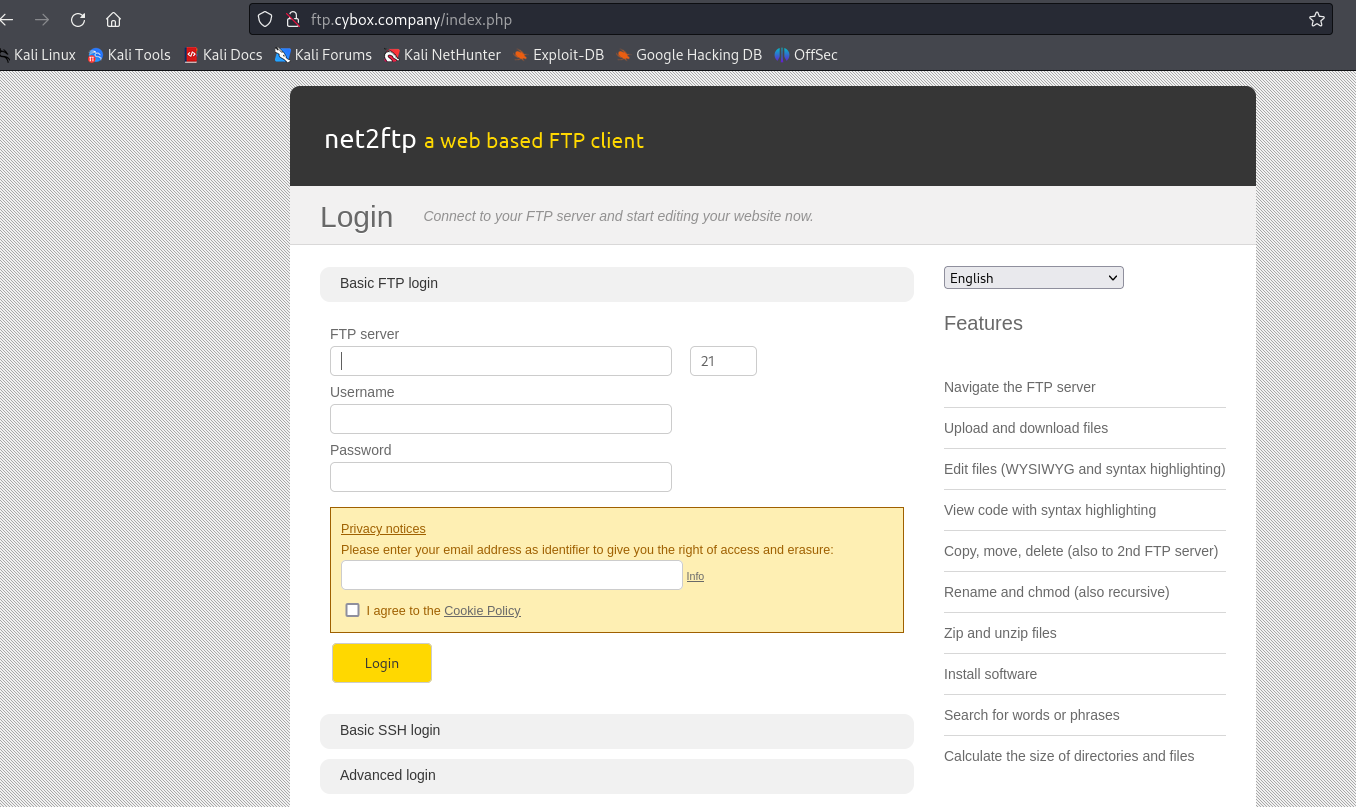Click the 'FTP server' field label
Image resolution: width=1356 pixels, height=807 pixels.
point(365,334)
